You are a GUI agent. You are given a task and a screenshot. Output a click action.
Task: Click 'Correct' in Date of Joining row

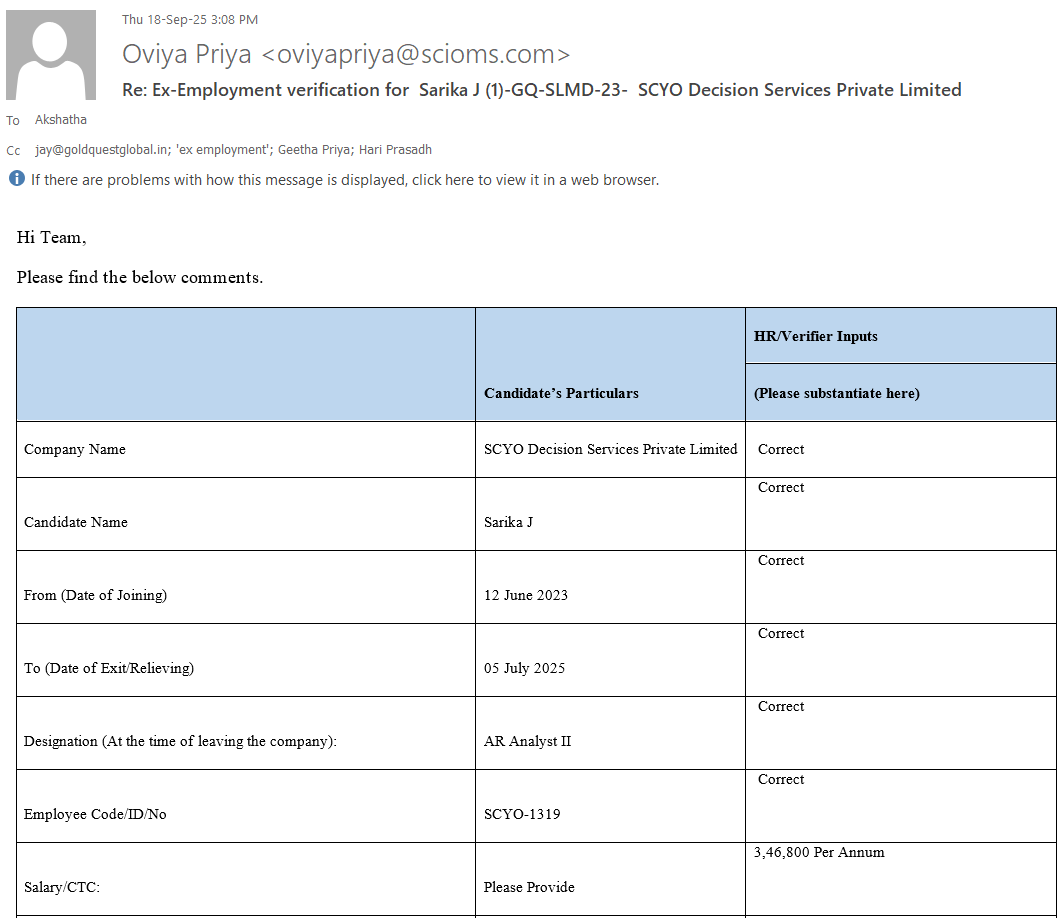(x=781, y=561)
